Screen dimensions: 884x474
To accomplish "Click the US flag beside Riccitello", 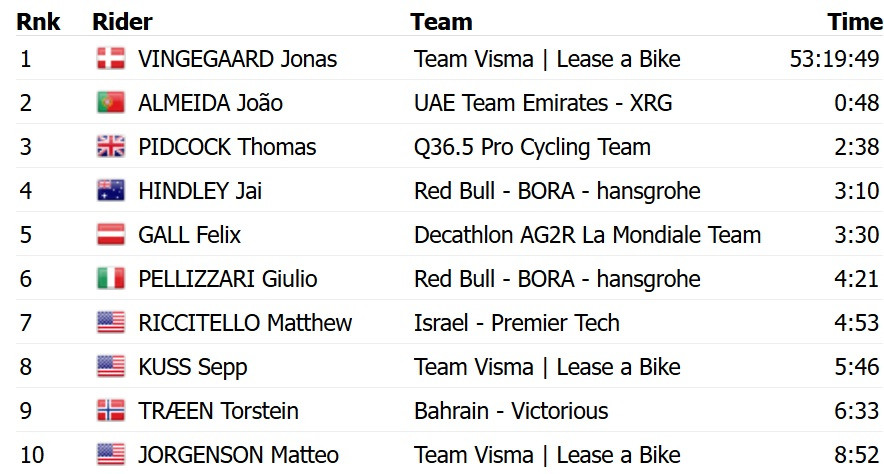I will tap(110, 323).
